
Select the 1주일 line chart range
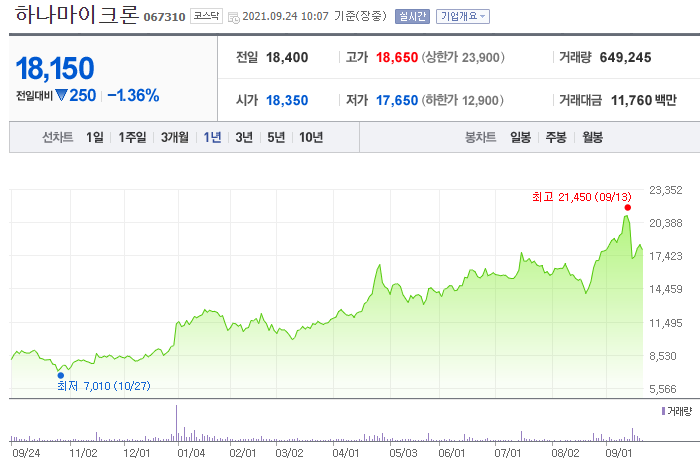point(132,137)
